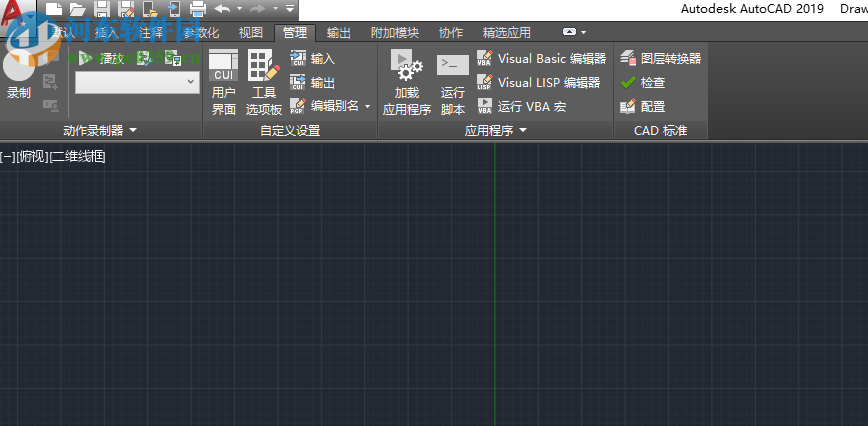Click Manage Action Macros icon
Screen dimensions: 868x426
click(x=174, y=58)
